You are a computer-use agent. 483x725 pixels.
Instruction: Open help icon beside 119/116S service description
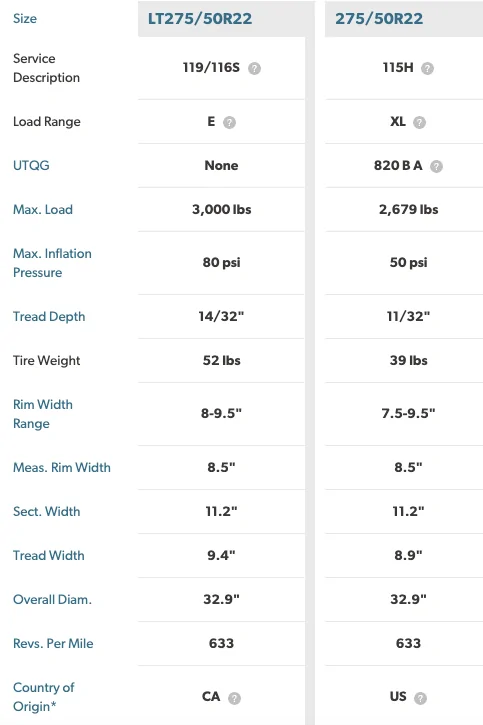254,68
